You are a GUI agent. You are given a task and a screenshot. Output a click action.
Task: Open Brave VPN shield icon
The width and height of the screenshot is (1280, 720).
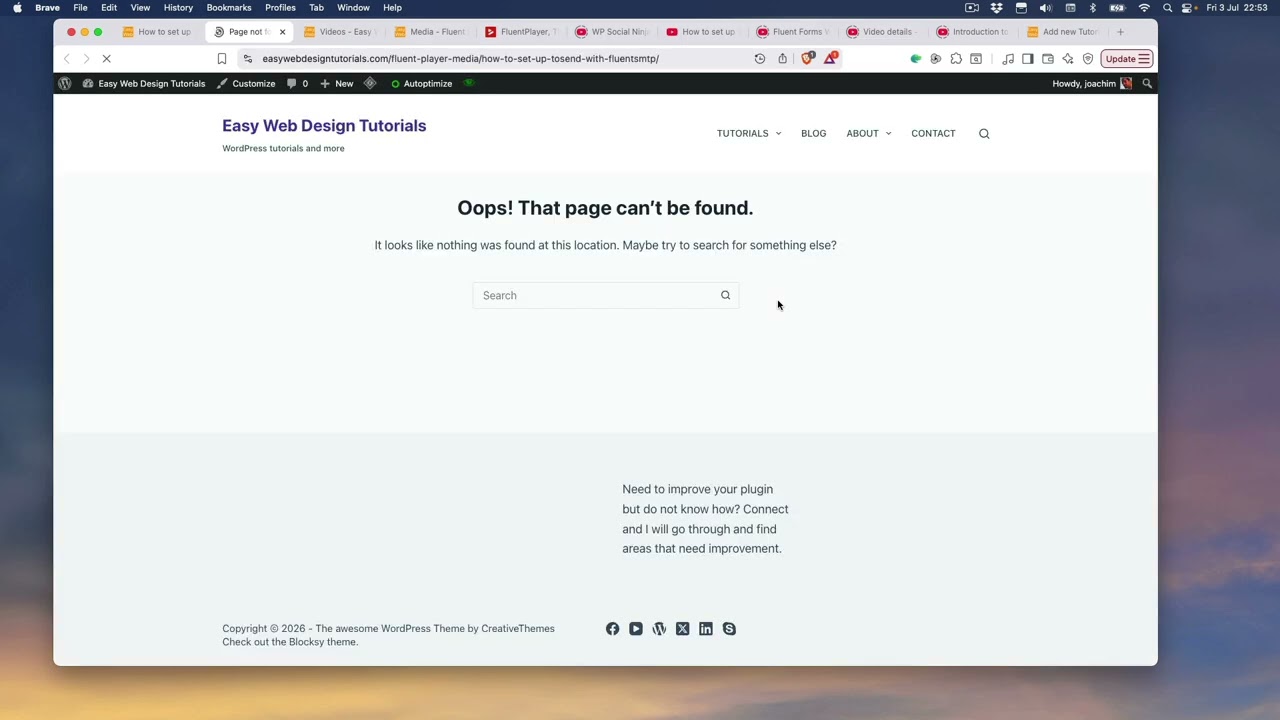[x=1088, y=59]
